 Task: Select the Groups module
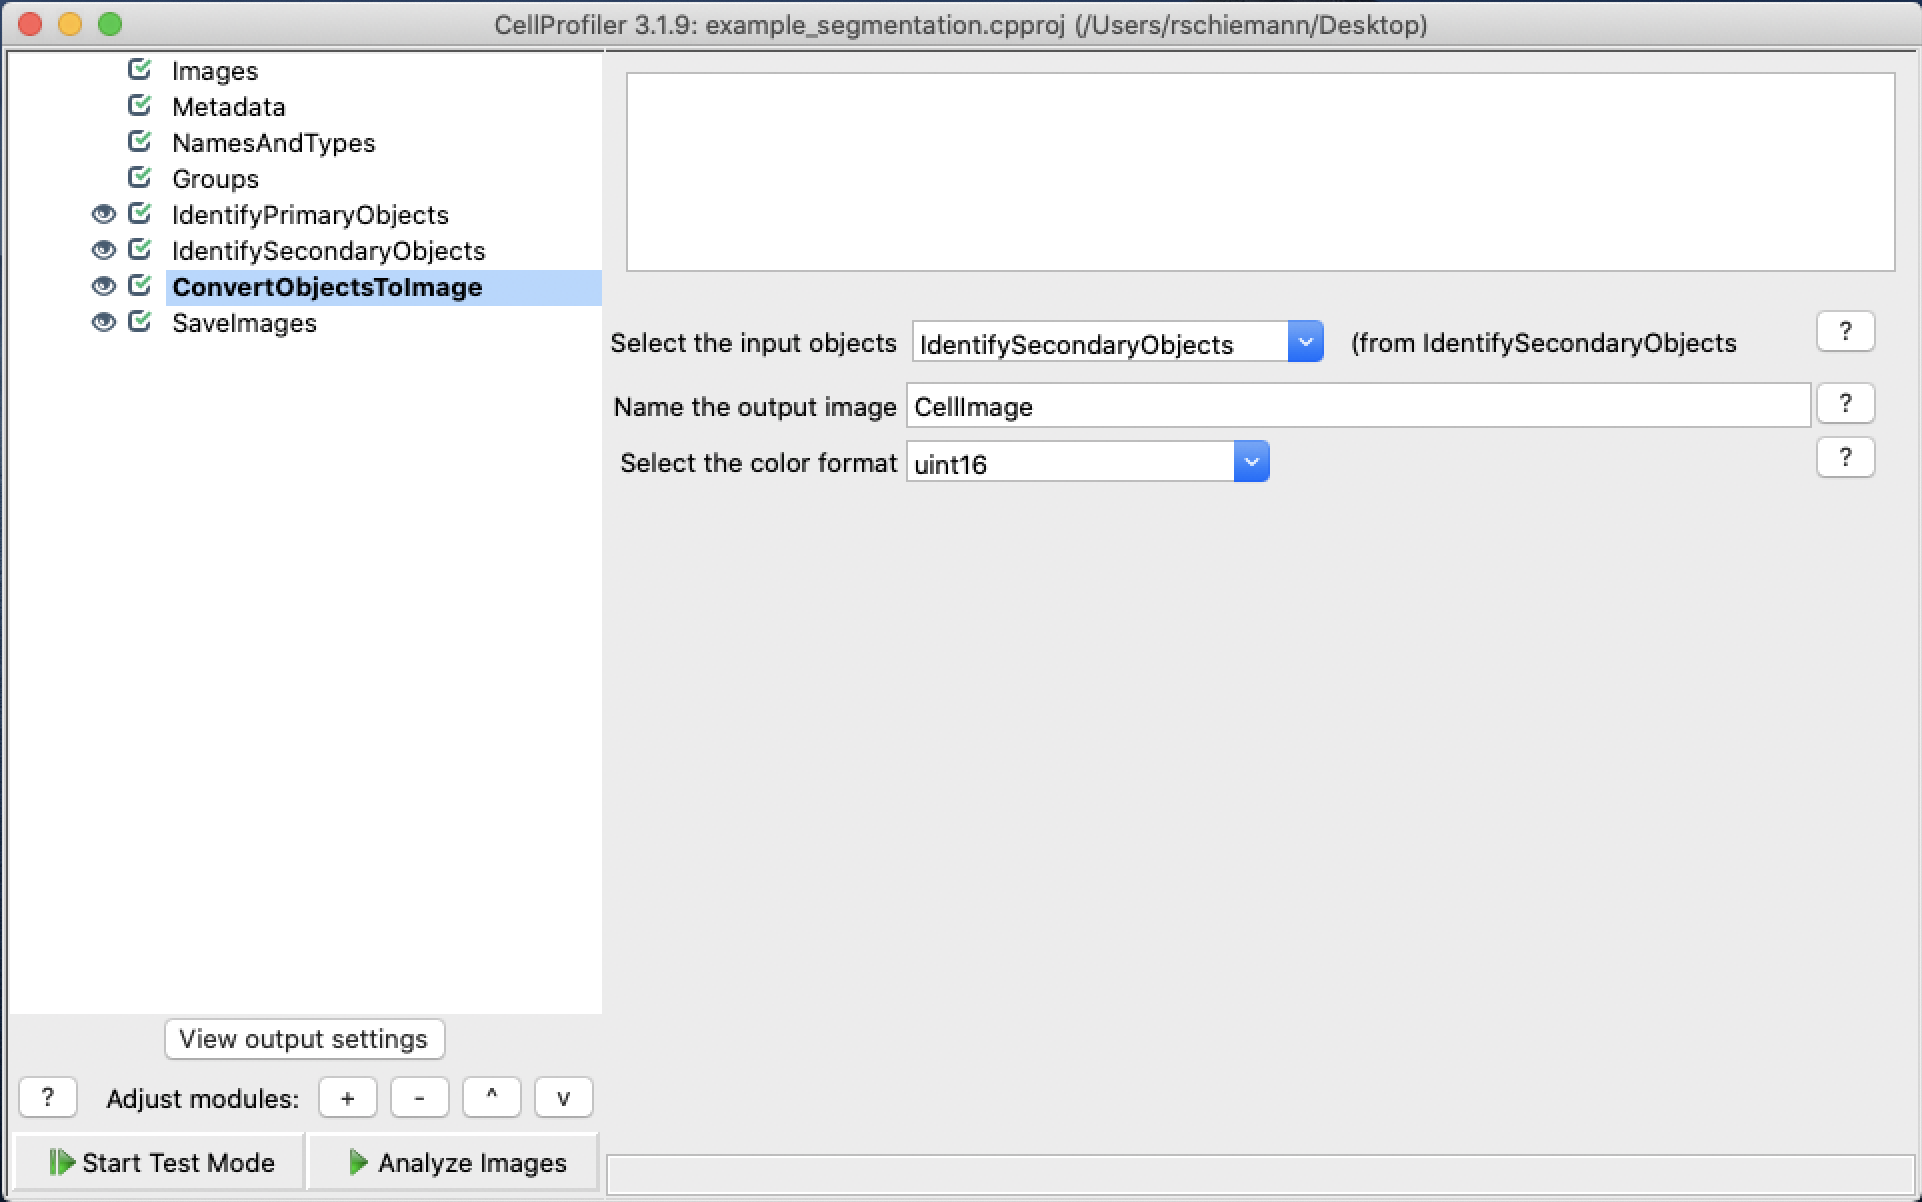[x=215, y=179]
